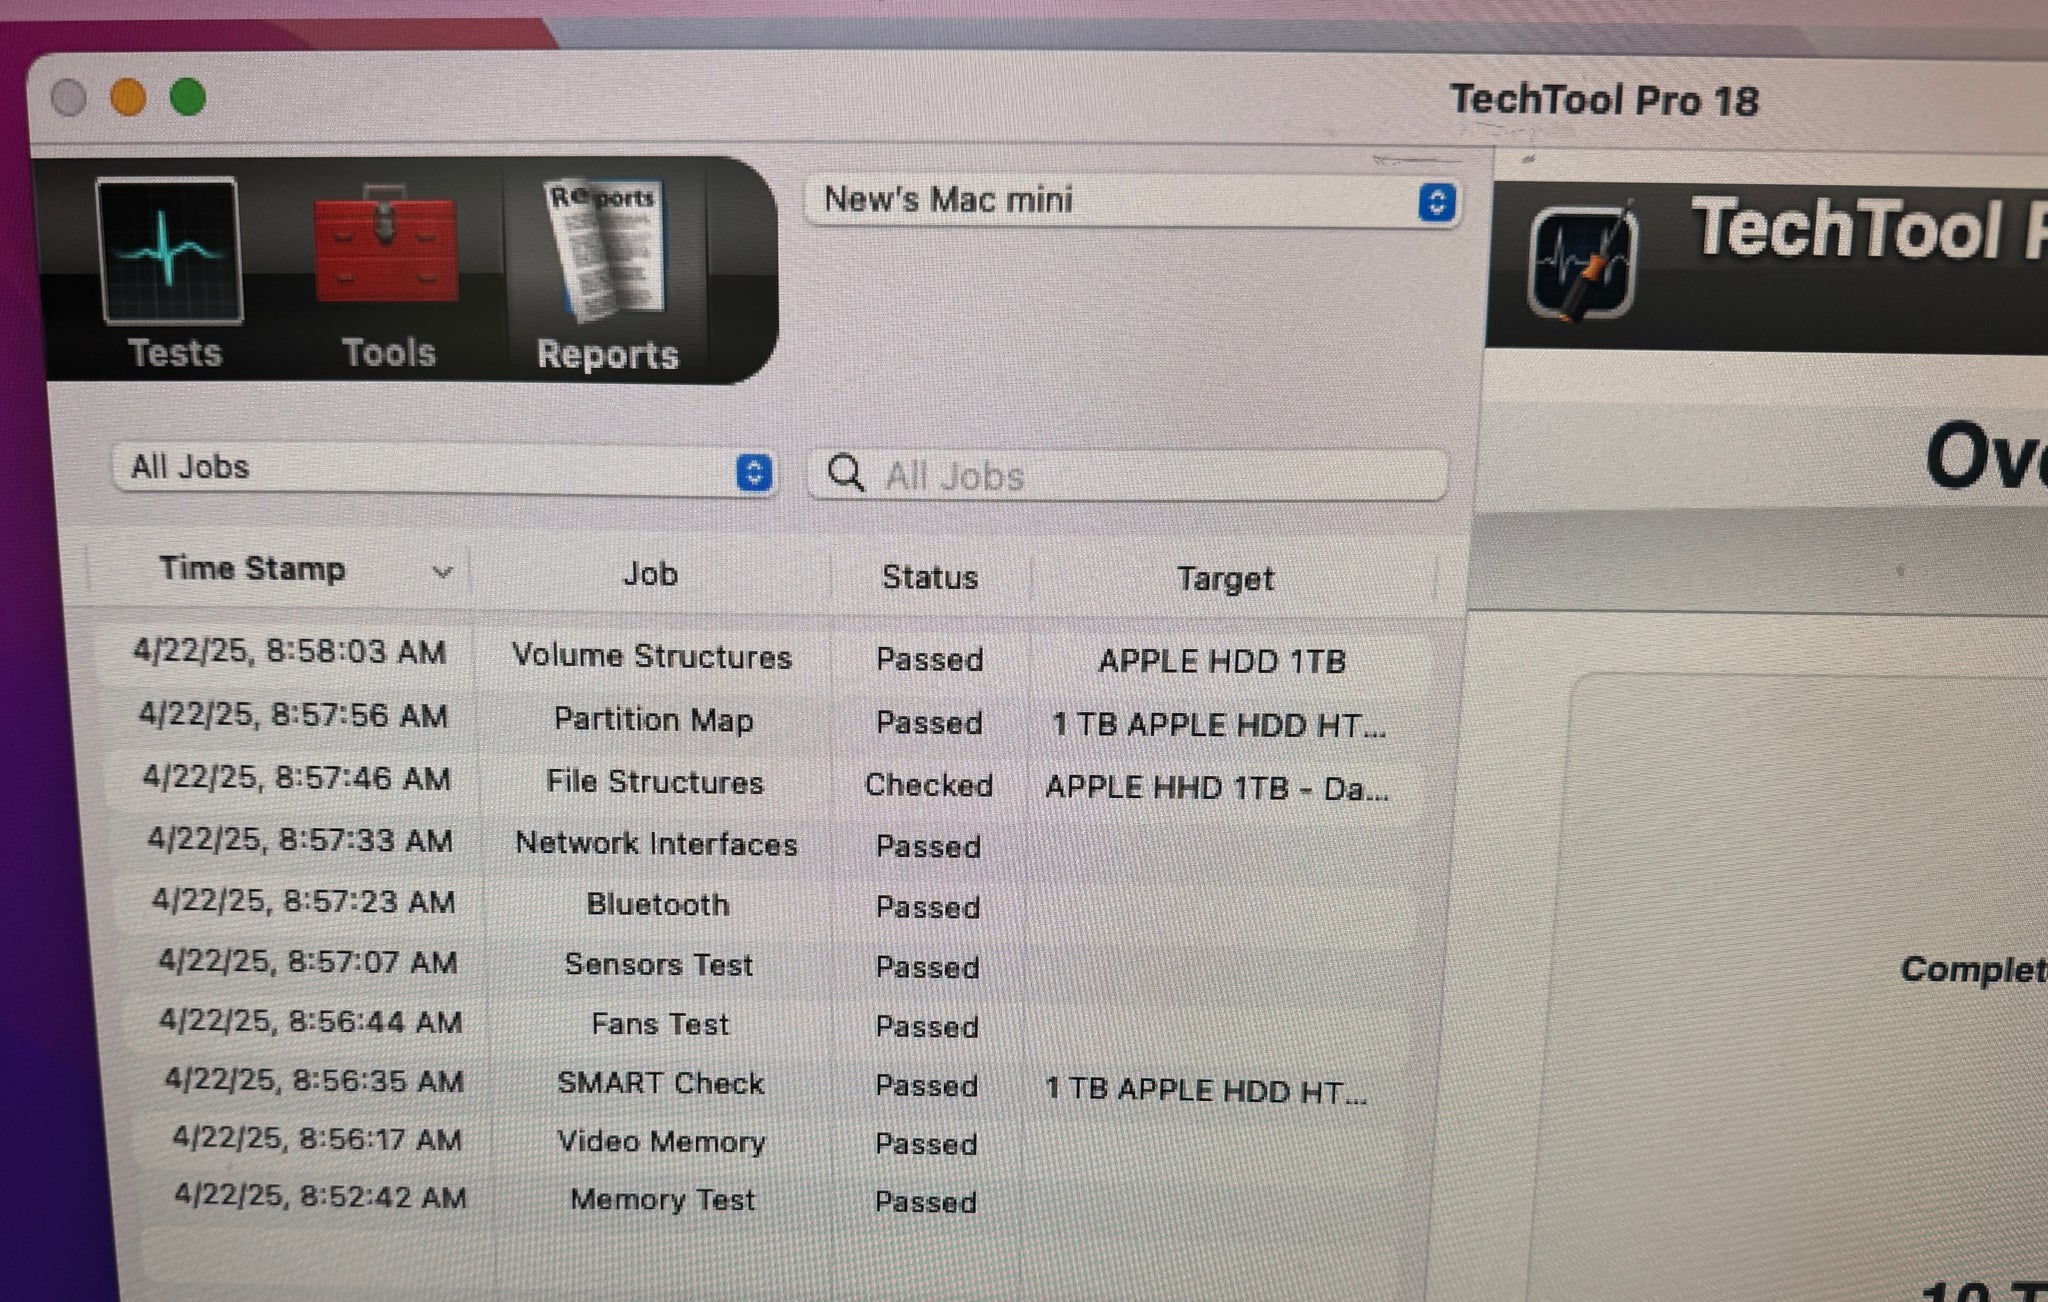Open the Tests heartbeat monitor icon

(170, 252)
